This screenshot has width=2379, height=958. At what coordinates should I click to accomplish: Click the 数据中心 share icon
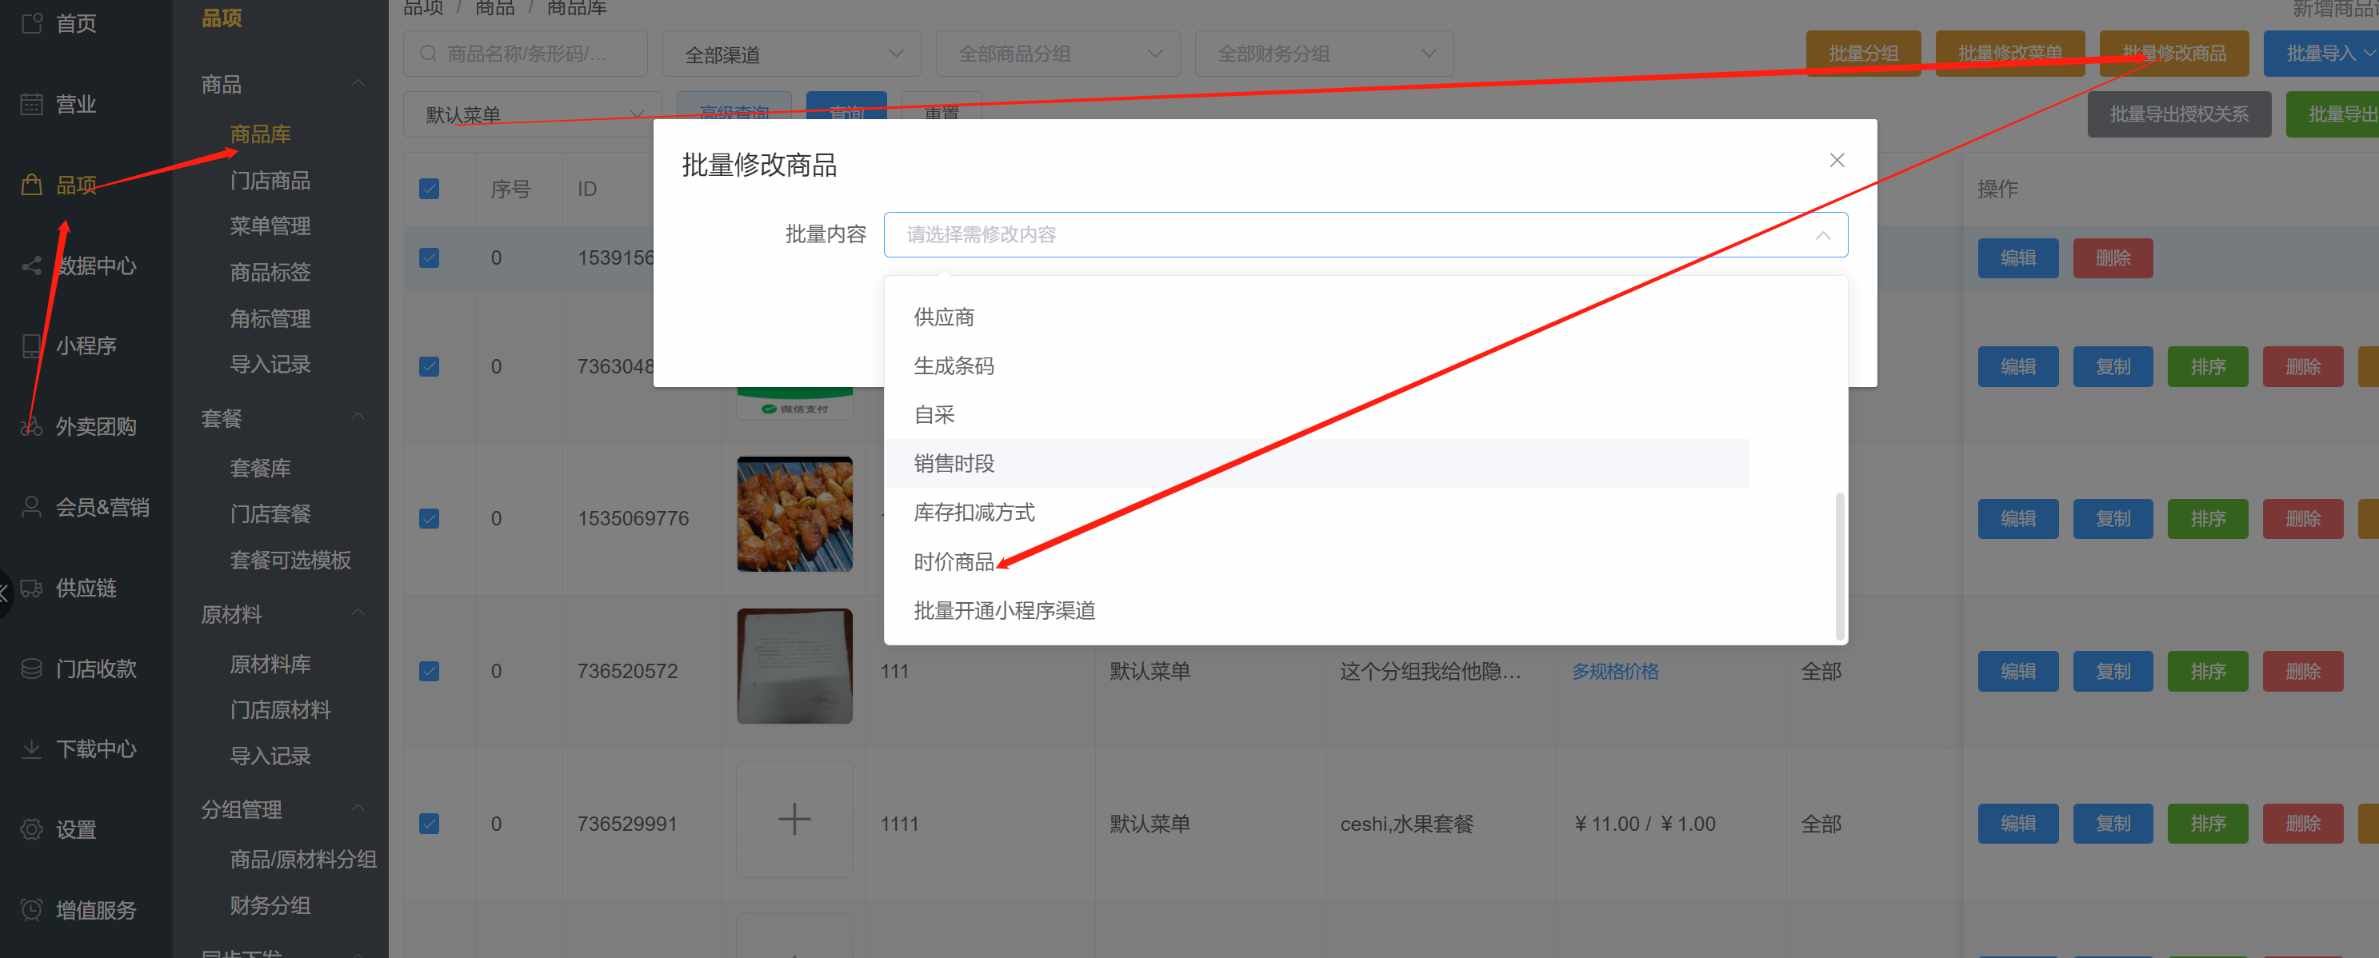pos(32,265)
